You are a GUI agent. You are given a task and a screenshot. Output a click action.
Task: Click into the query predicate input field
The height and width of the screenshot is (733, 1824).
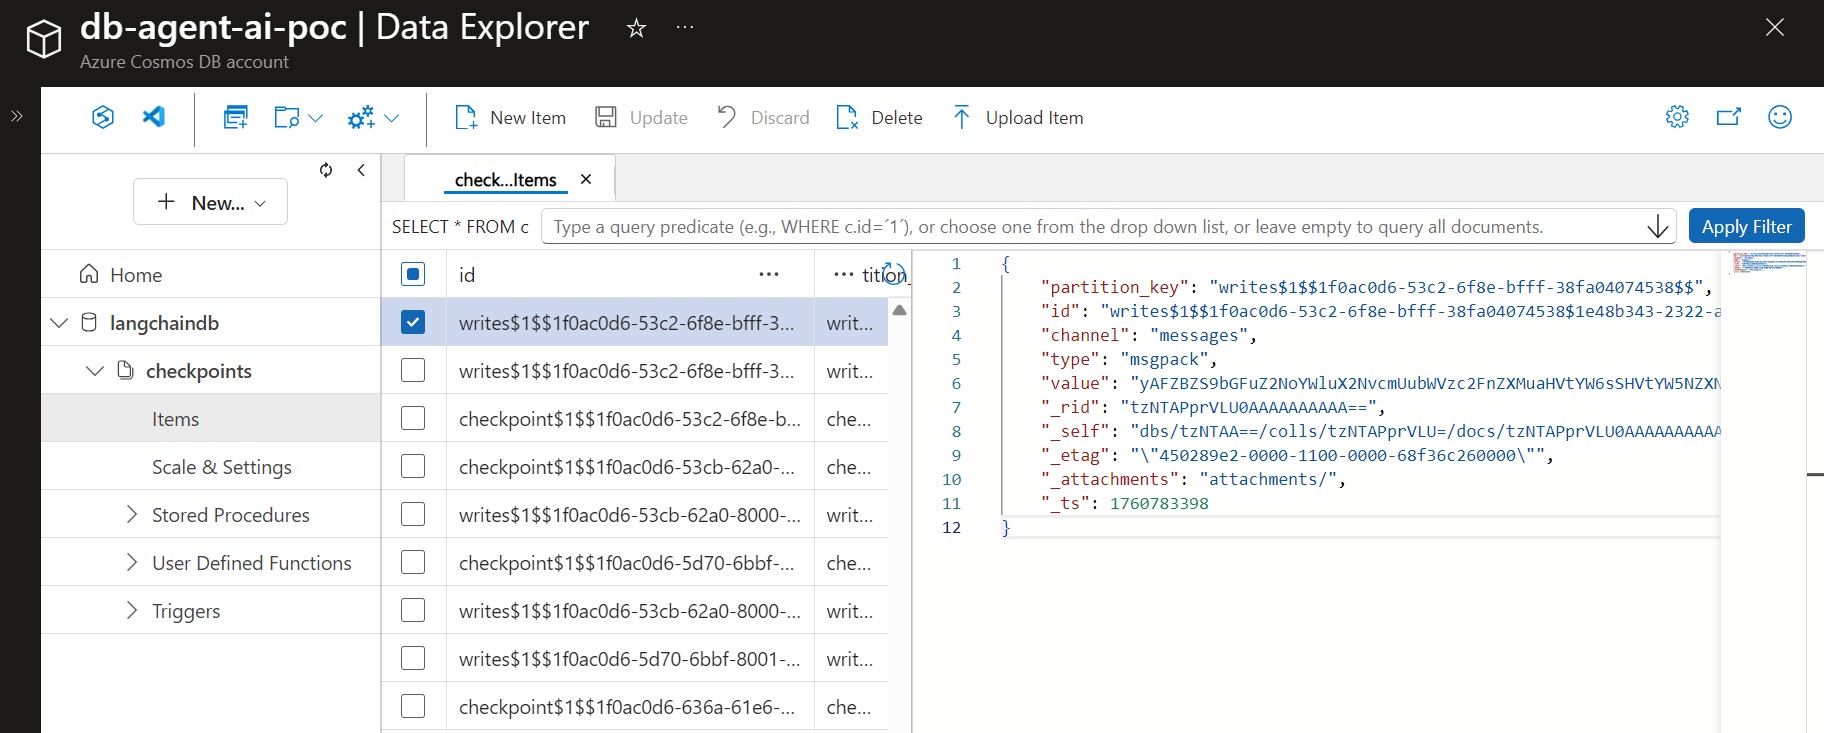coord(1090,227)
